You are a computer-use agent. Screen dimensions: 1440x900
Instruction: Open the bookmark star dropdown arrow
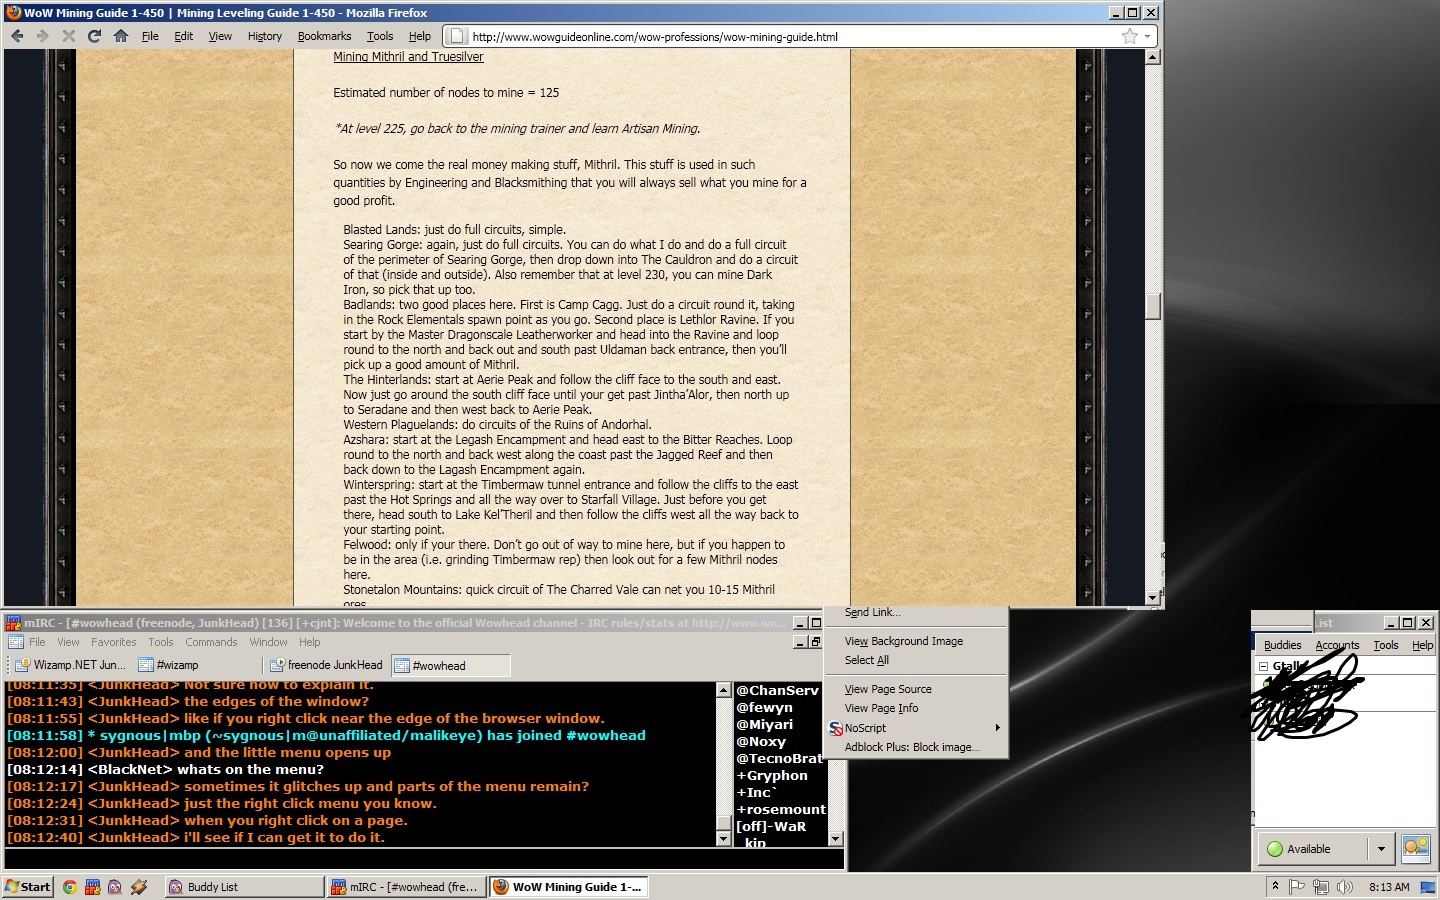tap(1148, 36)
